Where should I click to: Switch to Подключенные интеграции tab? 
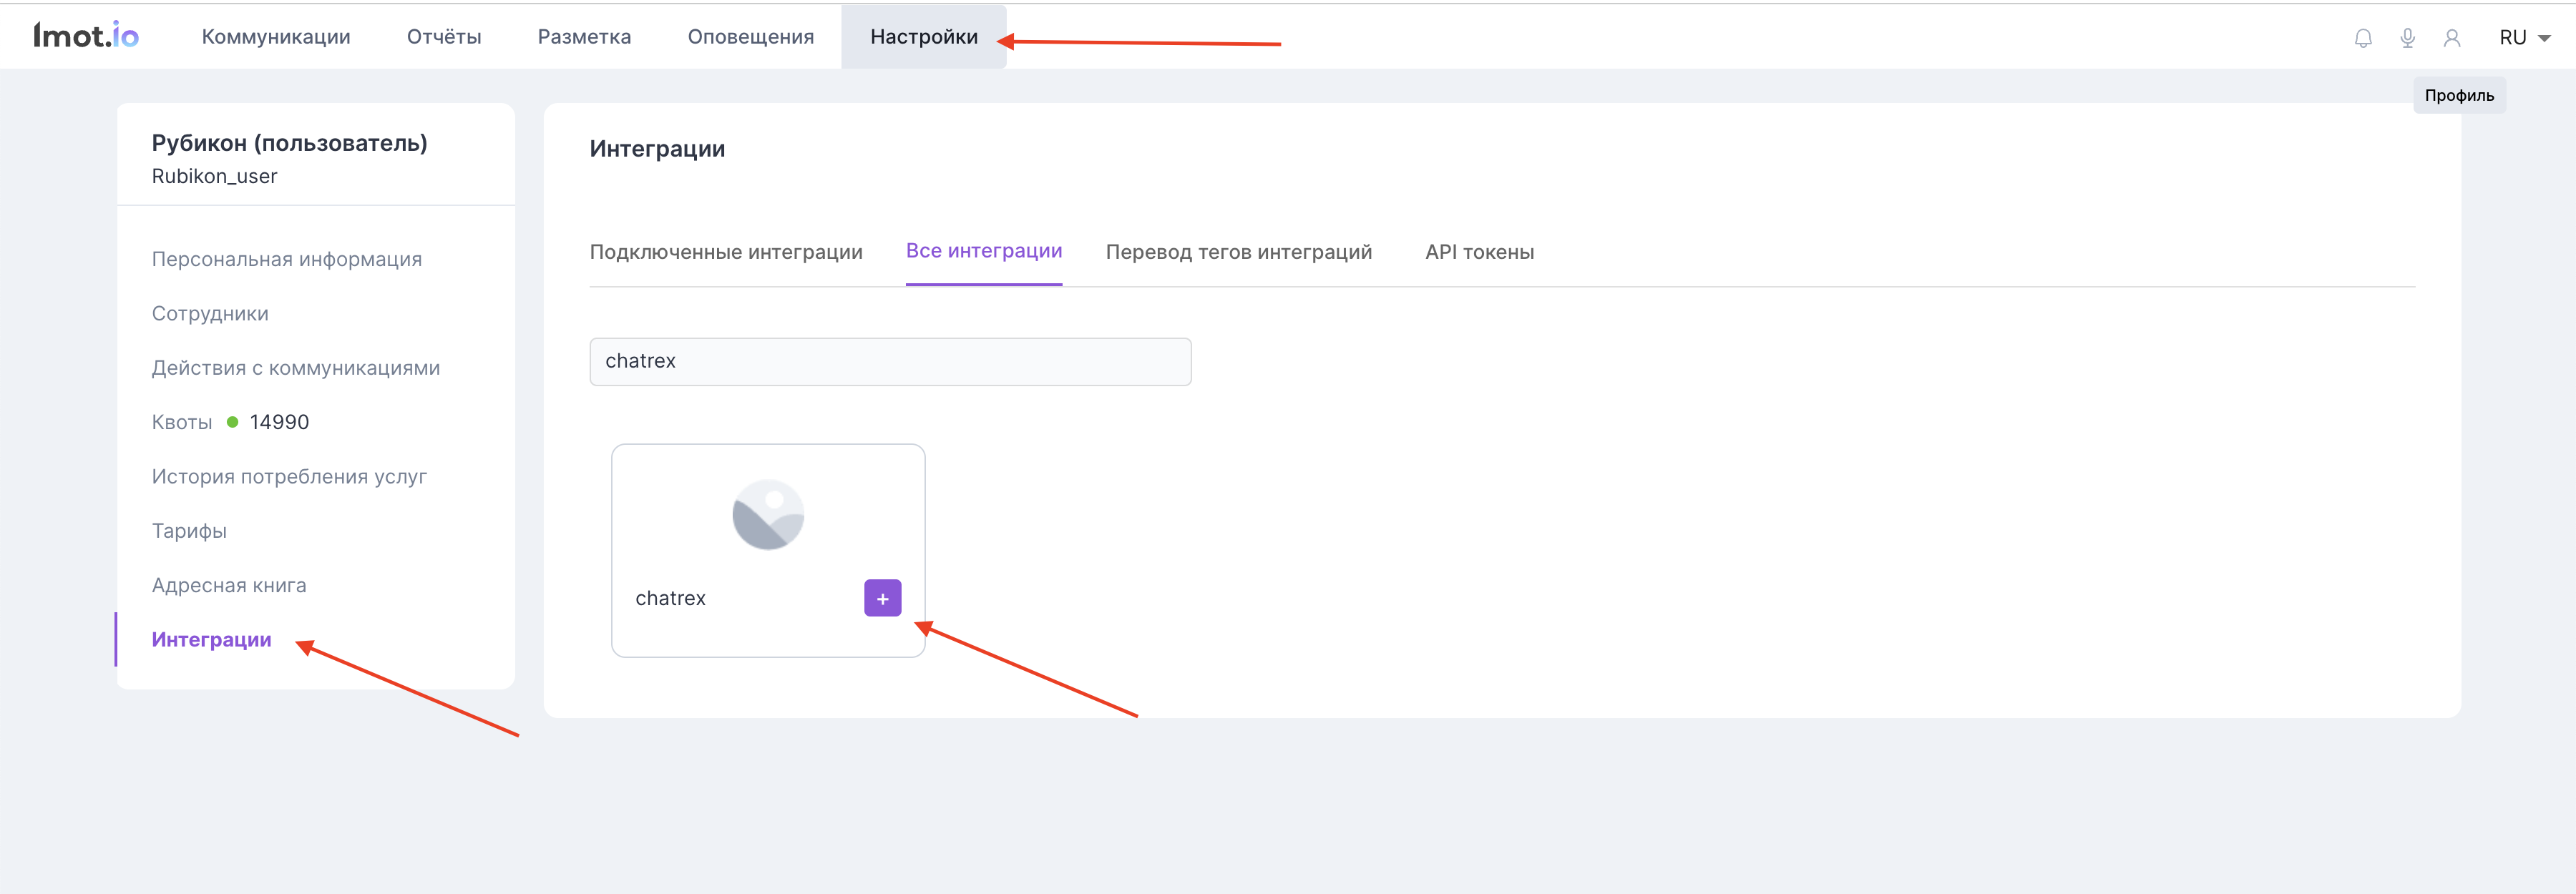726,252
